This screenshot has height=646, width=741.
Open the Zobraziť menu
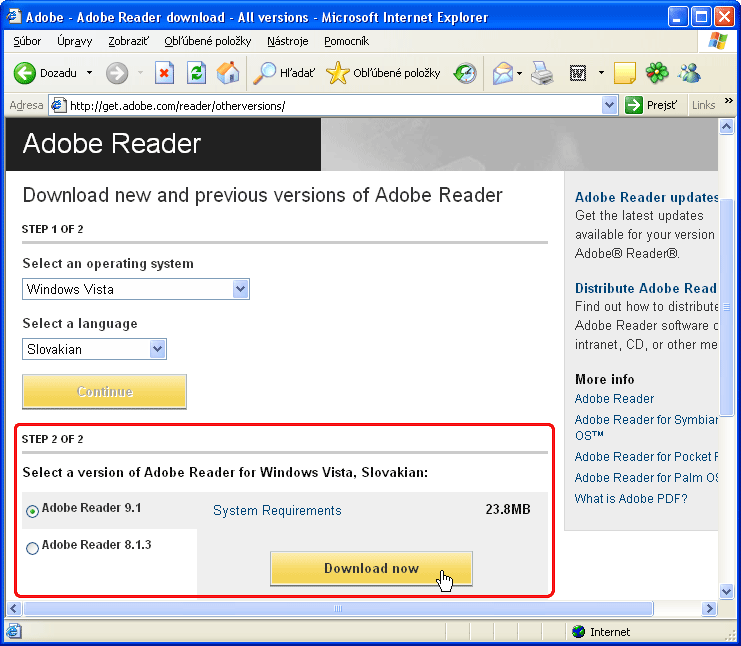pos(129,42)
